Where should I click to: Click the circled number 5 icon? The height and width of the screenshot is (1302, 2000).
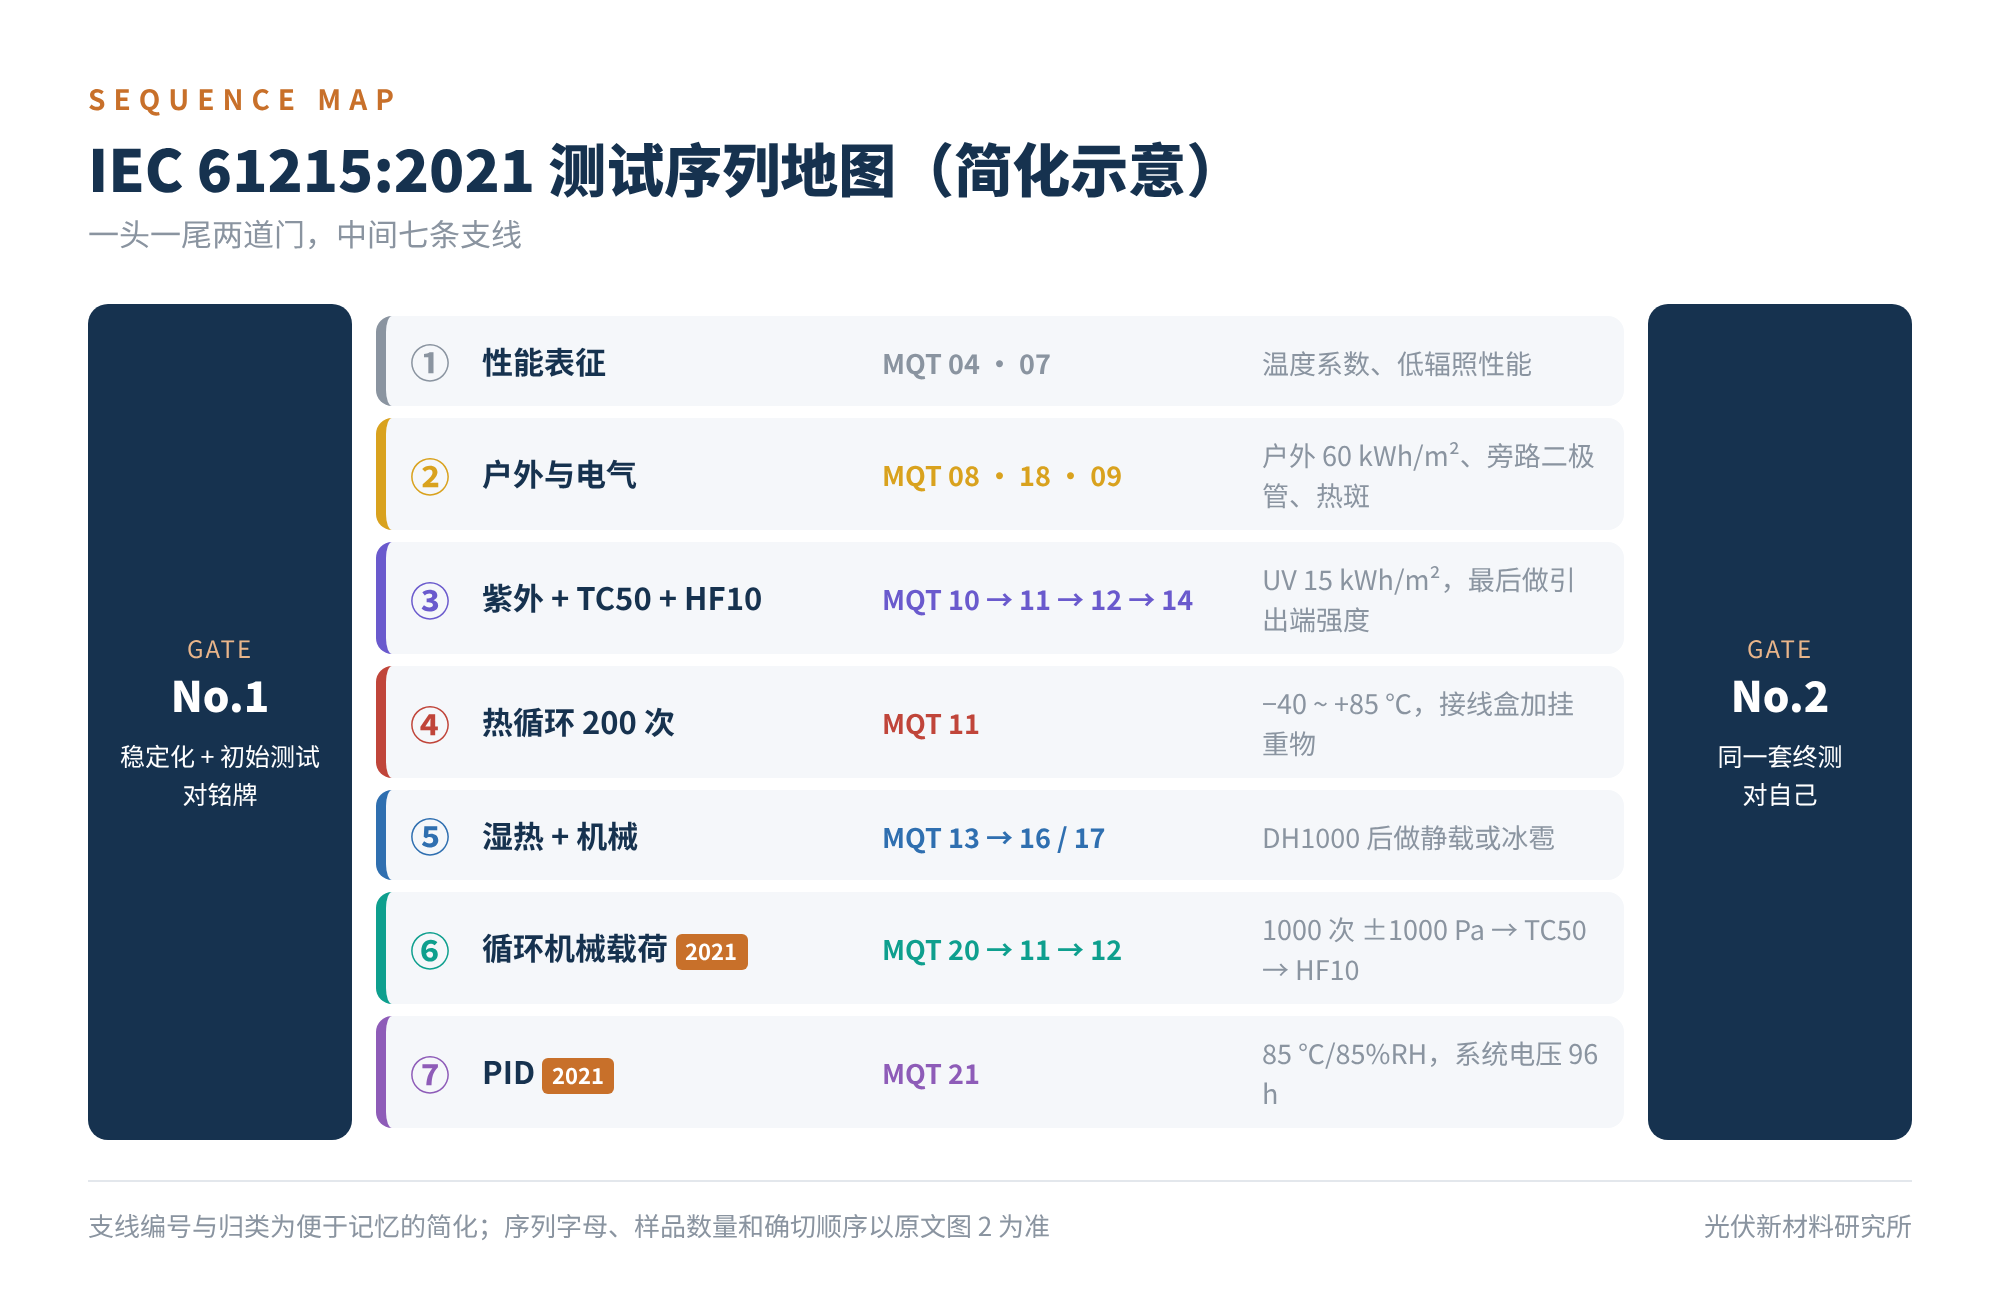click(x=430, y=837)
